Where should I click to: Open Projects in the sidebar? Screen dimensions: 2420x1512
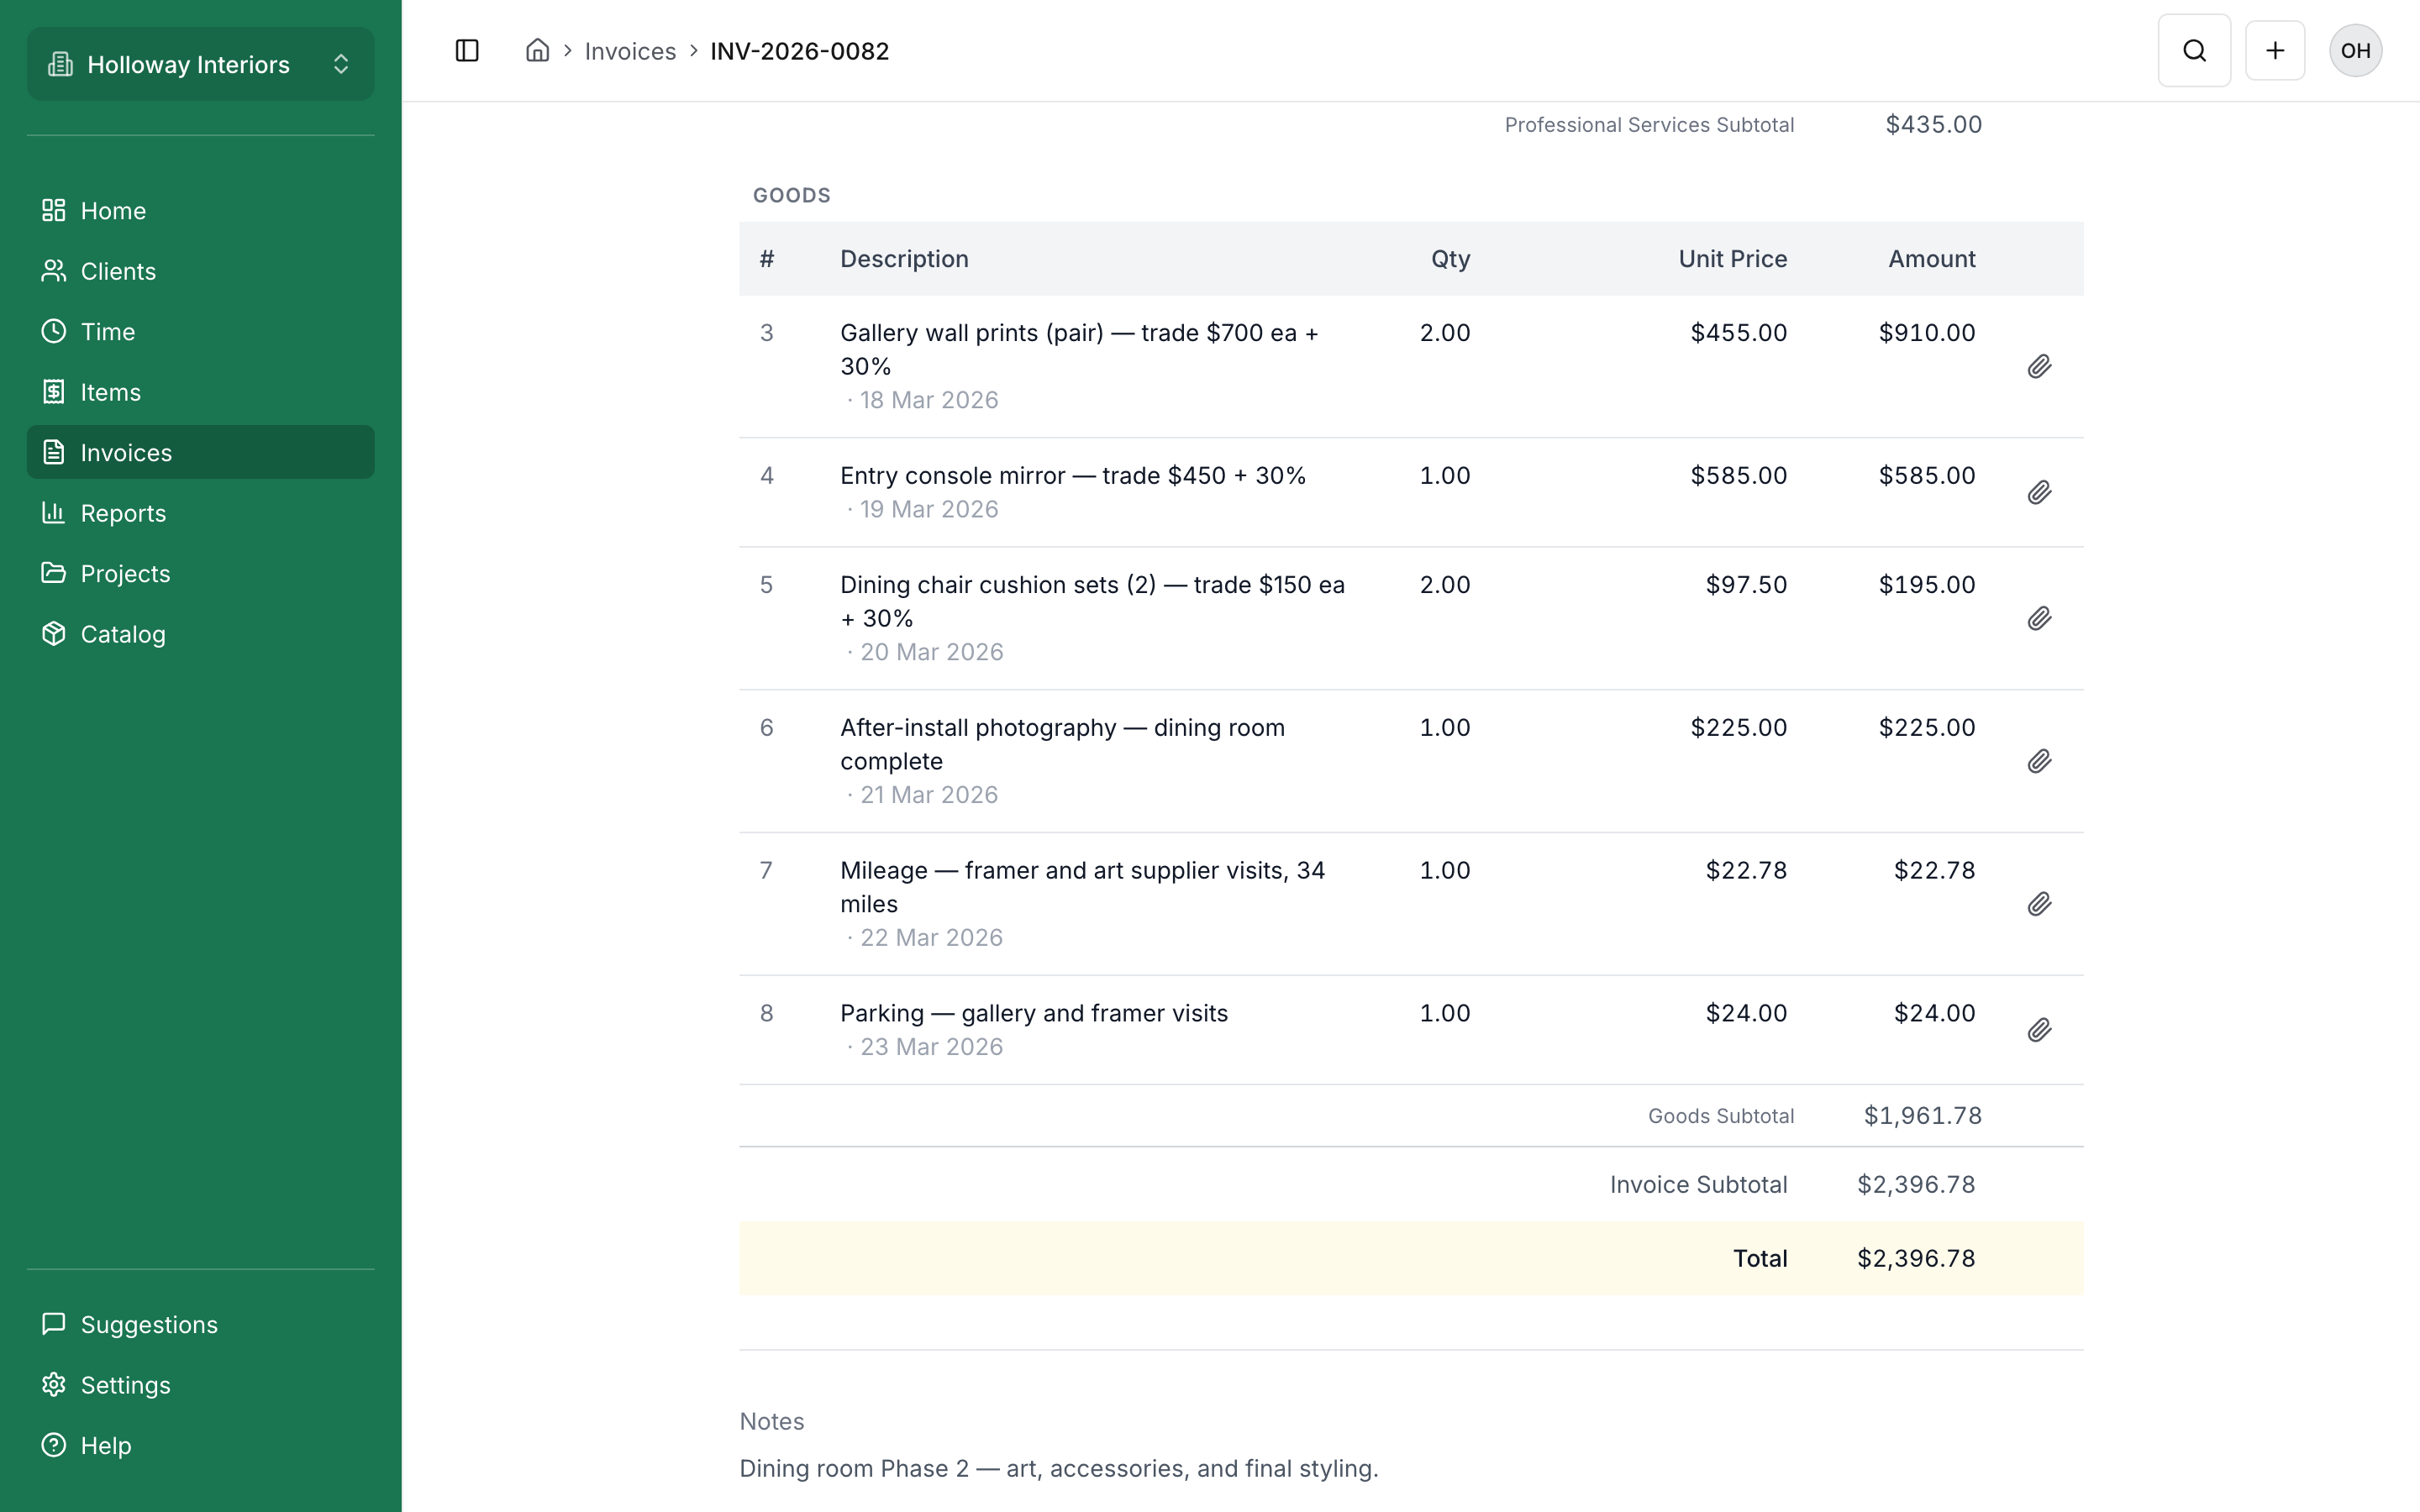pyautogui.click(x=201, y=573)
